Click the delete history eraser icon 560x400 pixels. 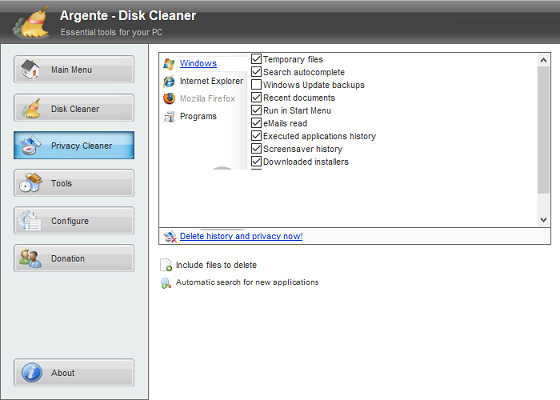point(170,236)
